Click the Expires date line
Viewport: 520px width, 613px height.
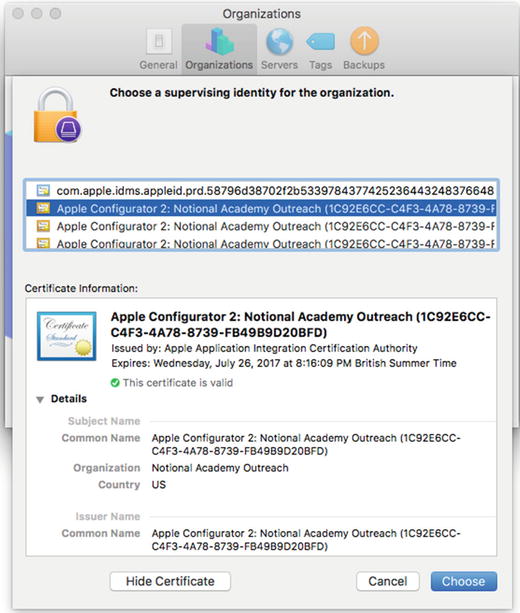[284, 363]
